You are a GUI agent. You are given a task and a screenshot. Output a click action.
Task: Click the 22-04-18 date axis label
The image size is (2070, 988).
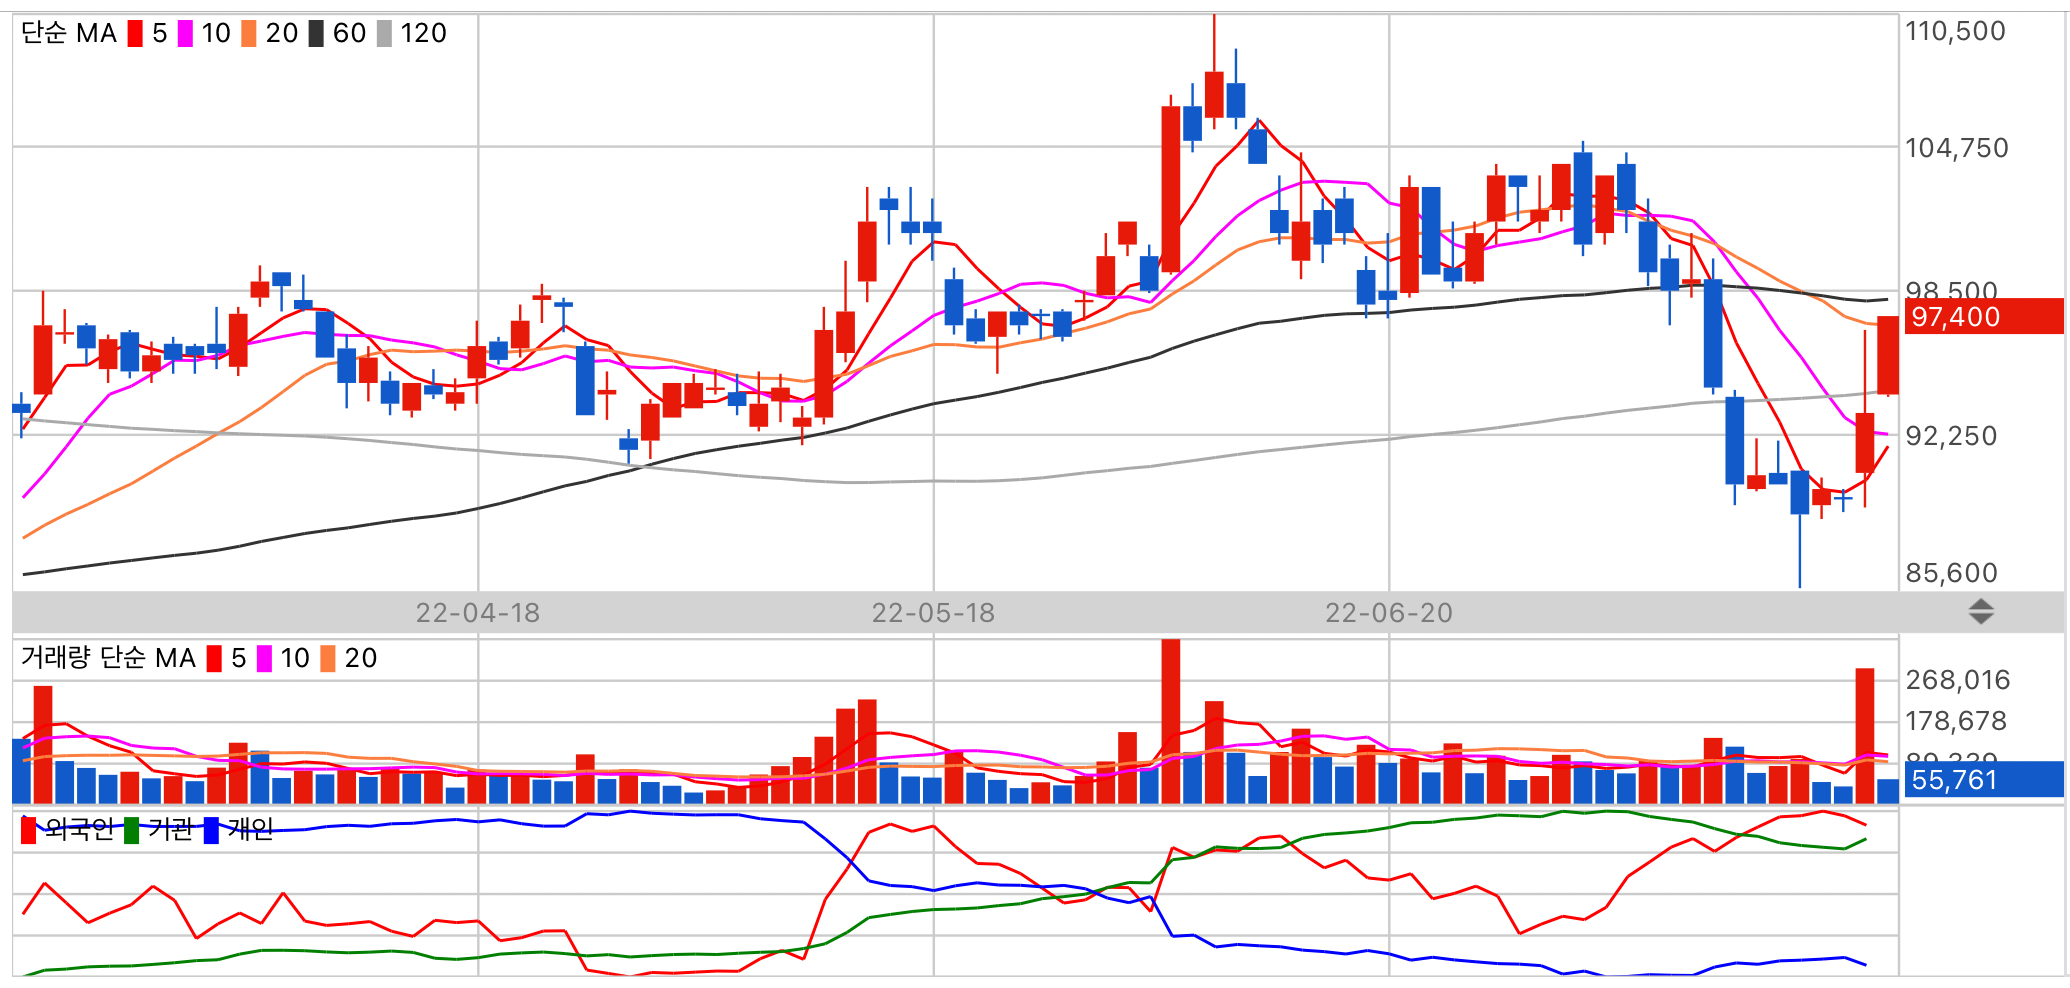pyautogui.click(x=478, y=613)
